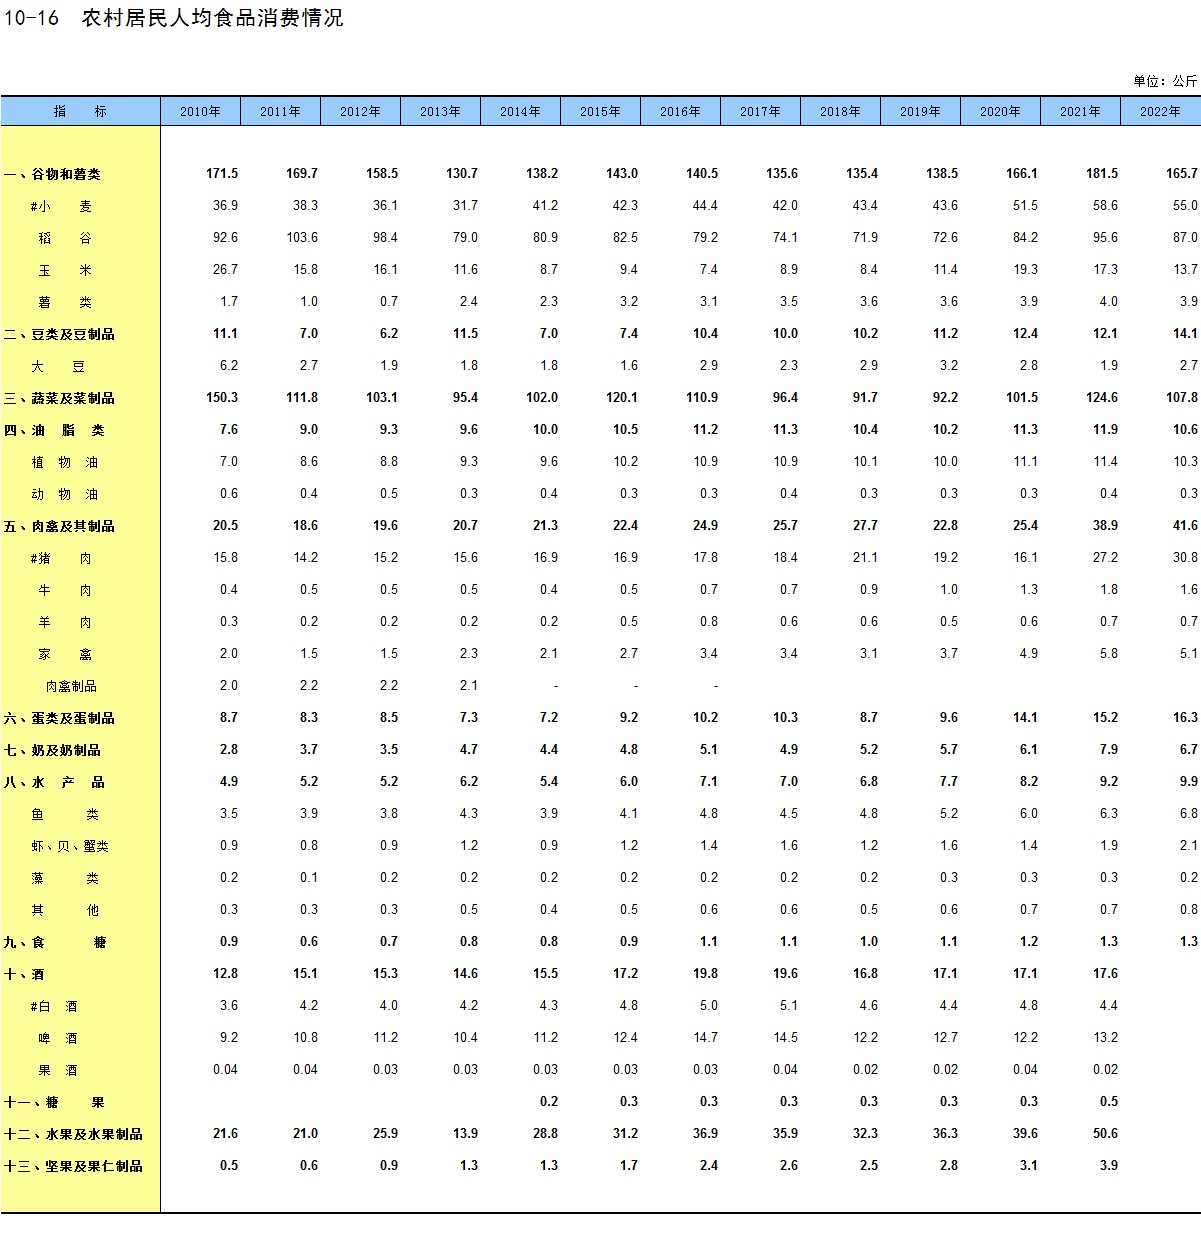Click the 16.3 egg value for 2022
Viewport: 1201px width, 1246px height.
[1185, 718]
